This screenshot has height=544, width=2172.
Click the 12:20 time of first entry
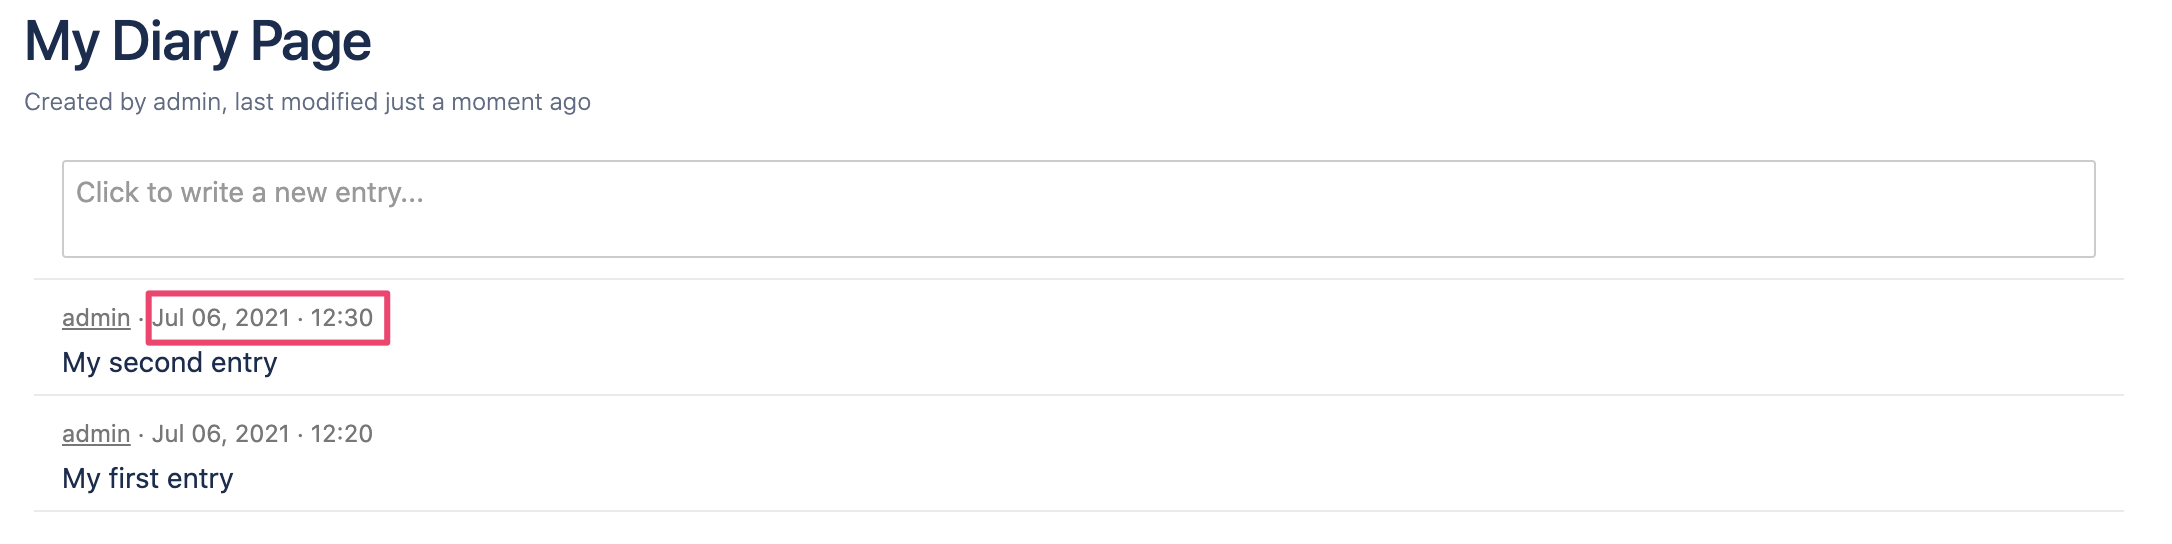point(342,434)
